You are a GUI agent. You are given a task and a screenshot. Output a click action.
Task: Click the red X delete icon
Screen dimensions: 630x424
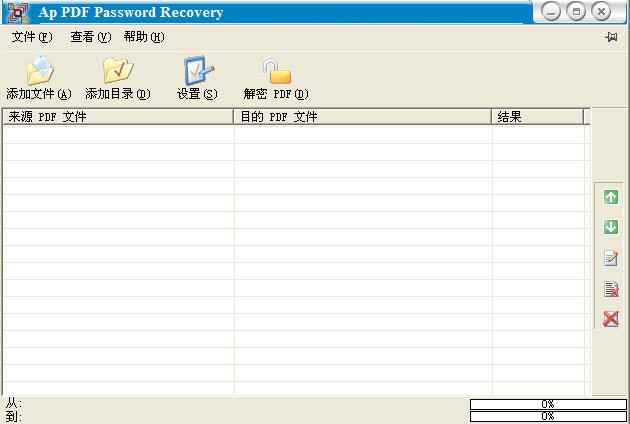coord(611,319)
